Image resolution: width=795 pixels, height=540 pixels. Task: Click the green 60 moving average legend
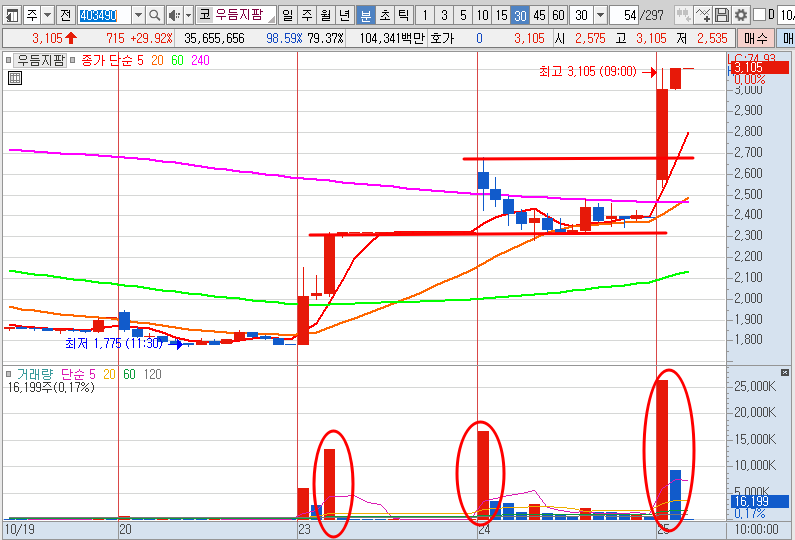pos(177,60)
